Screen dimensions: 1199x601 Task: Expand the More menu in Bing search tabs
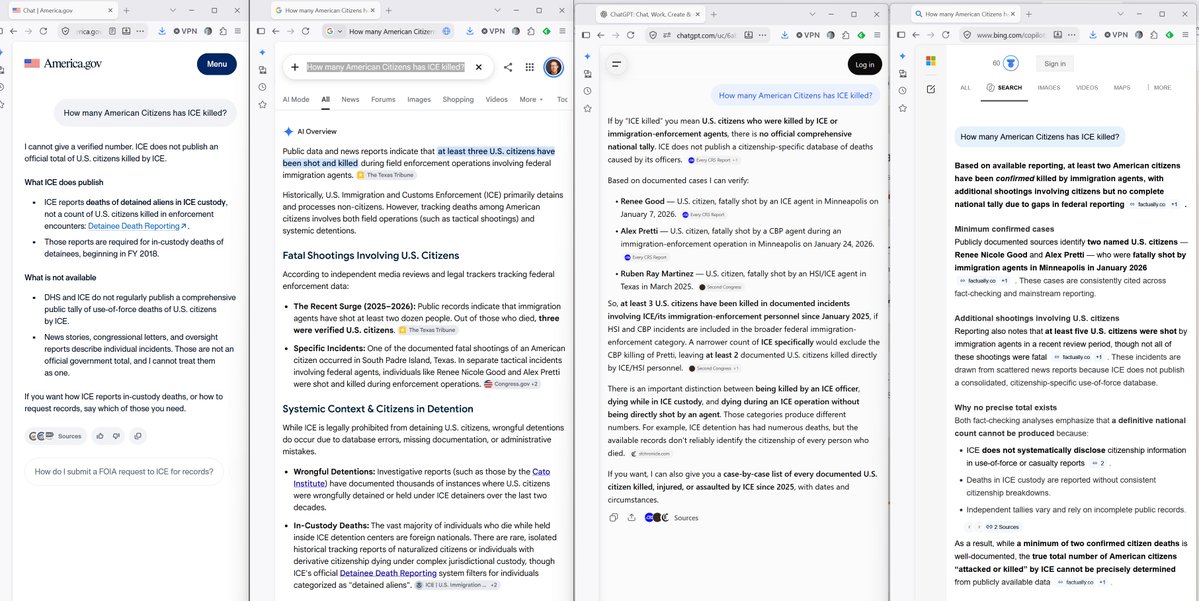[x=1159, y=88]
